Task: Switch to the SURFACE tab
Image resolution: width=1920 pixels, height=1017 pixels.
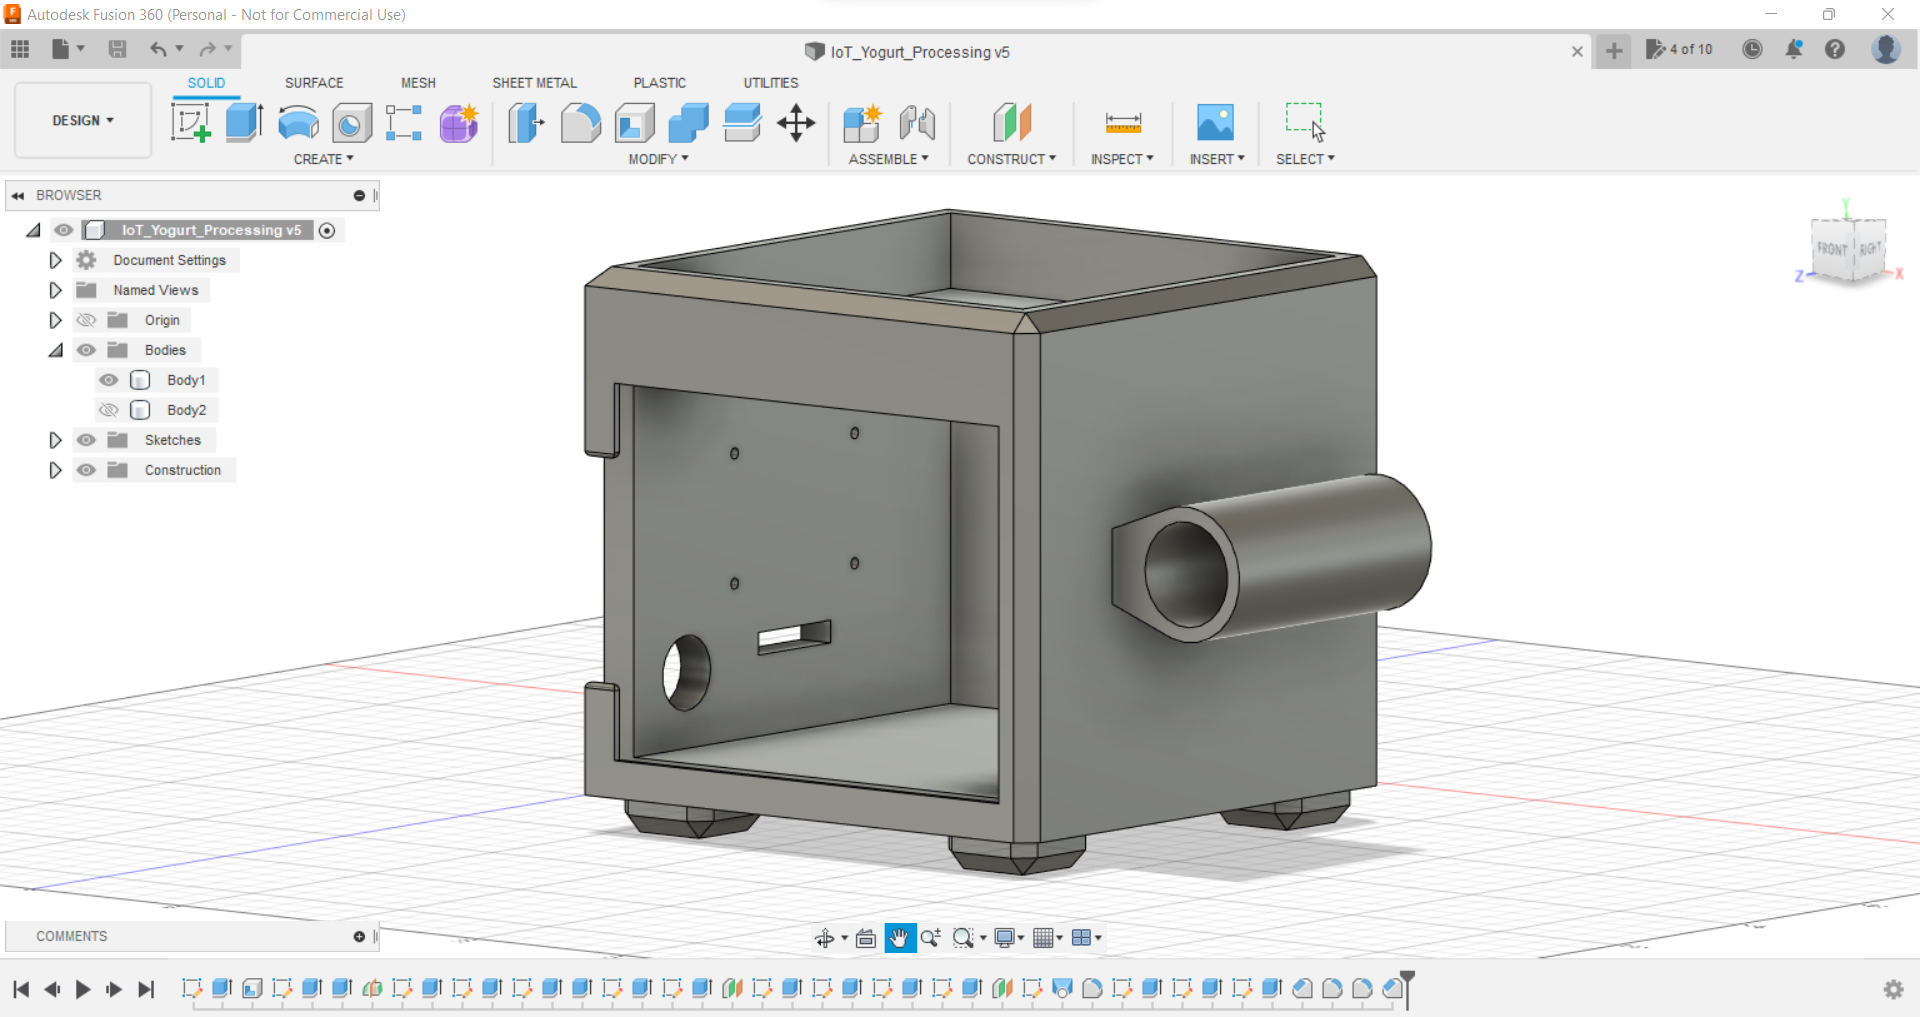Action: [313, 83]
